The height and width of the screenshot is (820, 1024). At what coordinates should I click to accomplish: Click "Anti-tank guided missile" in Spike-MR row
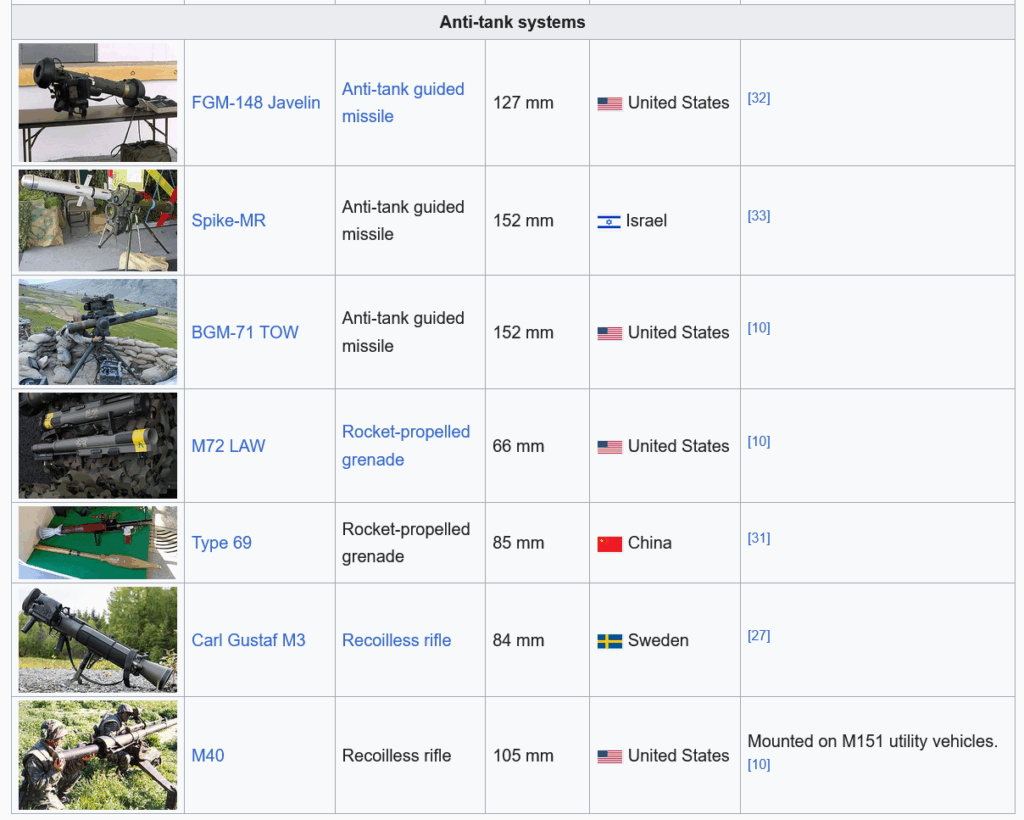[403, 221]
